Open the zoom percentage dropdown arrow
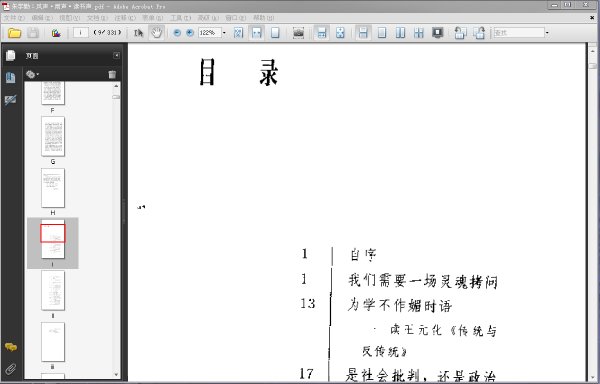Image resolution: width=600 pixels, height=384 pixels. coord(224,33)
